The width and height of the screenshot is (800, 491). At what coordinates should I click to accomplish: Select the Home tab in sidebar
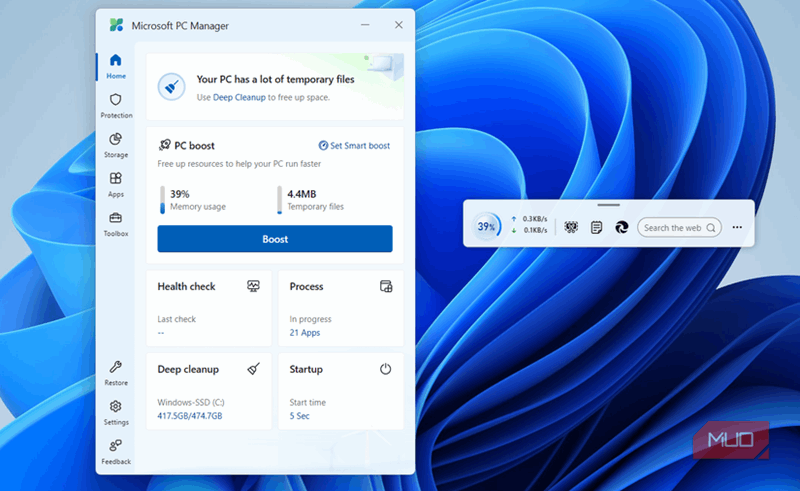click(x=116, y=66)
